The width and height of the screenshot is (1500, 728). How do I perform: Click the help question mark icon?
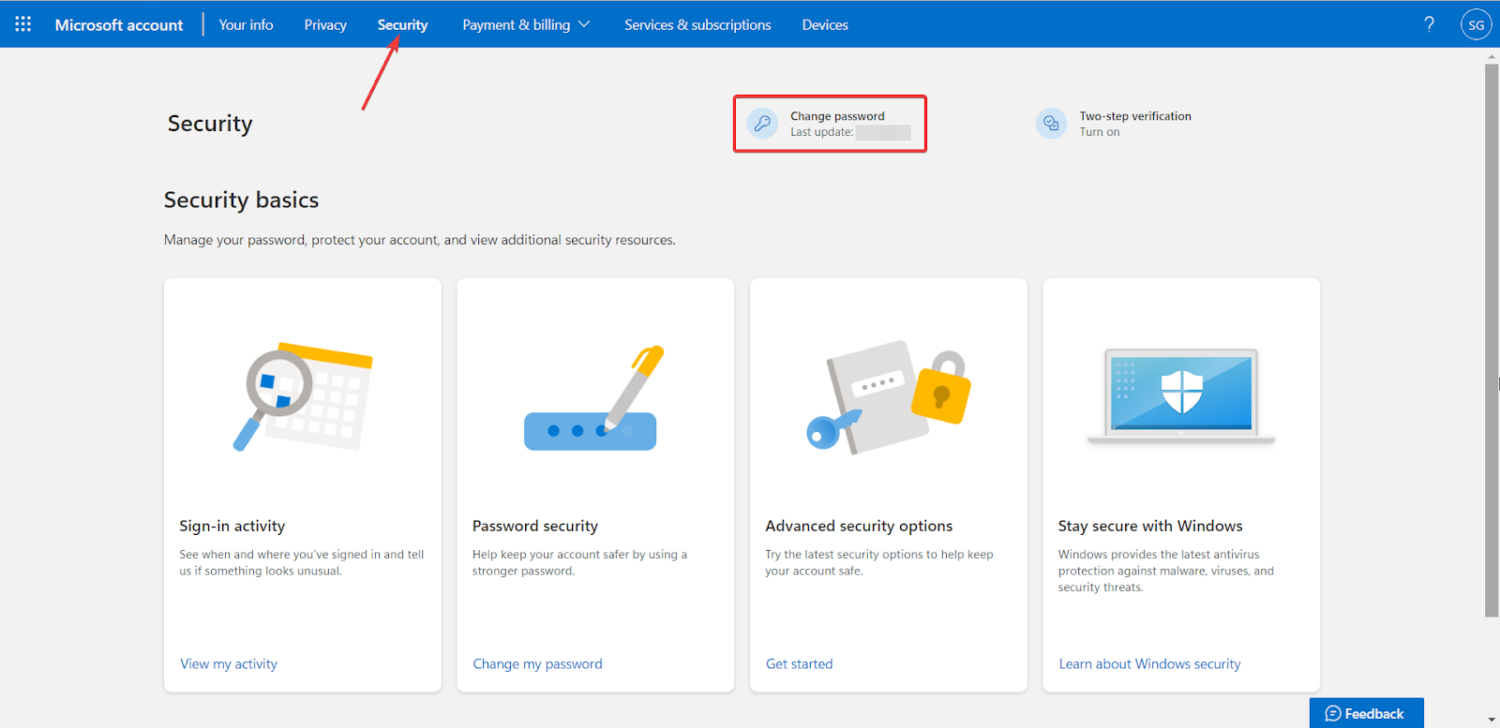pos(1429,24)
